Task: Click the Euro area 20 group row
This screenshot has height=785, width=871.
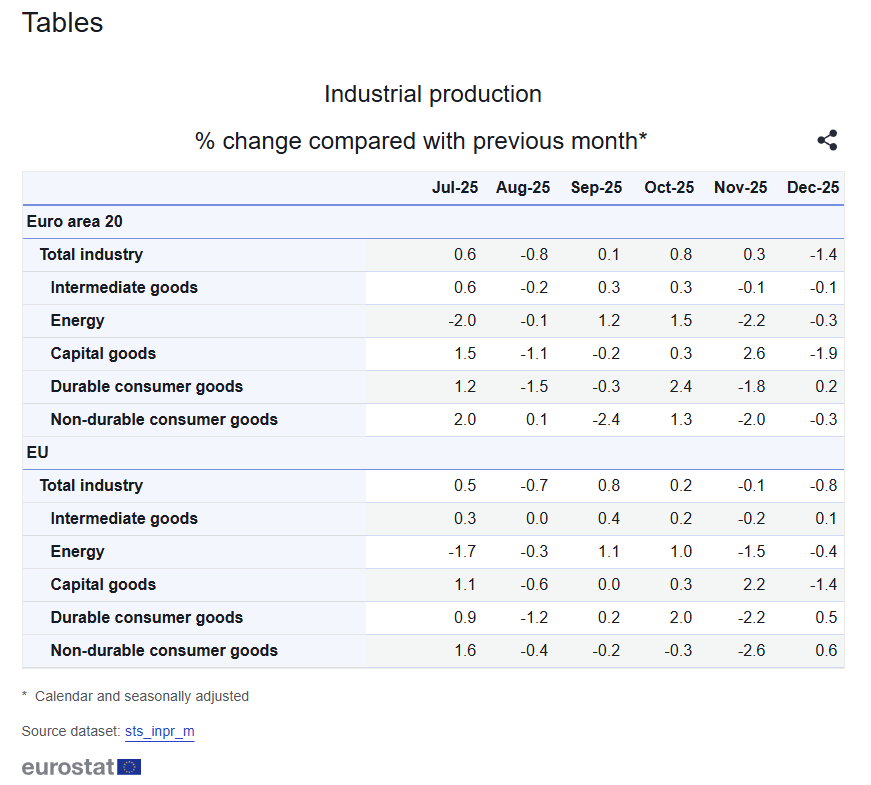Action: click(x=75, y=221)
